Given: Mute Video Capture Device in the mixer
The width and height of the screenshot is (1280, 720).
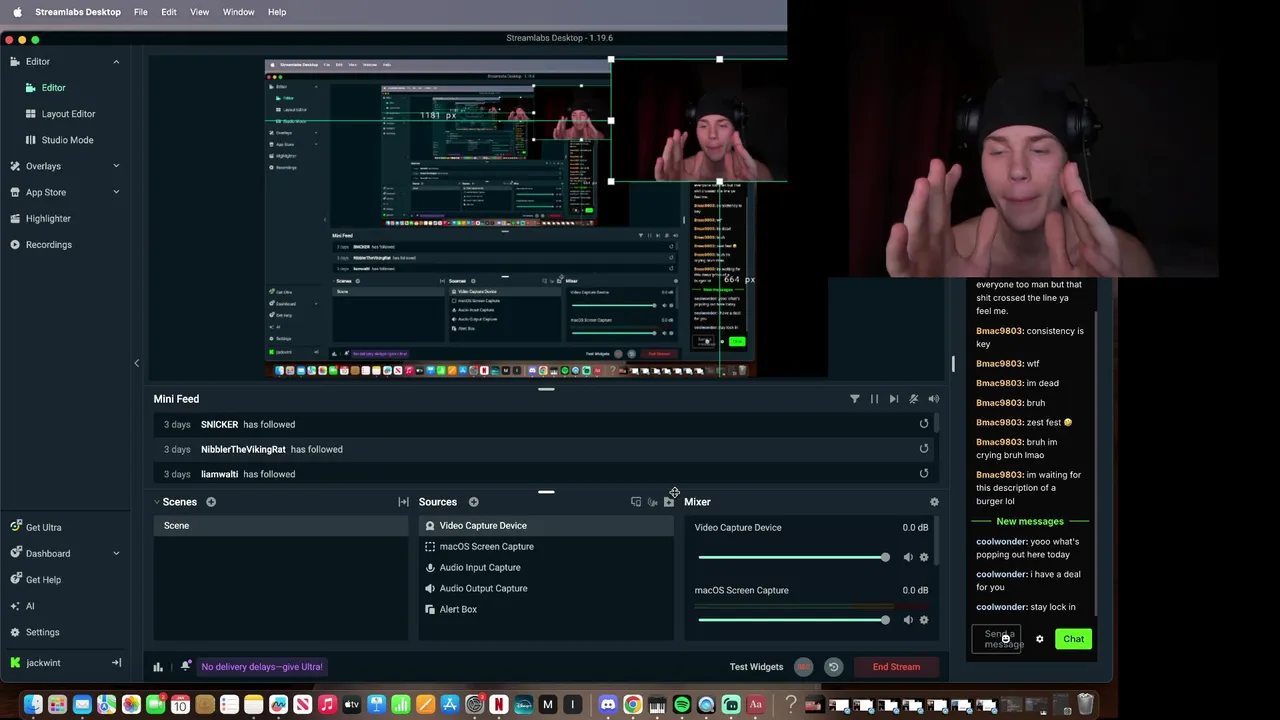Looking at the screenshot, I should point(908,557).
